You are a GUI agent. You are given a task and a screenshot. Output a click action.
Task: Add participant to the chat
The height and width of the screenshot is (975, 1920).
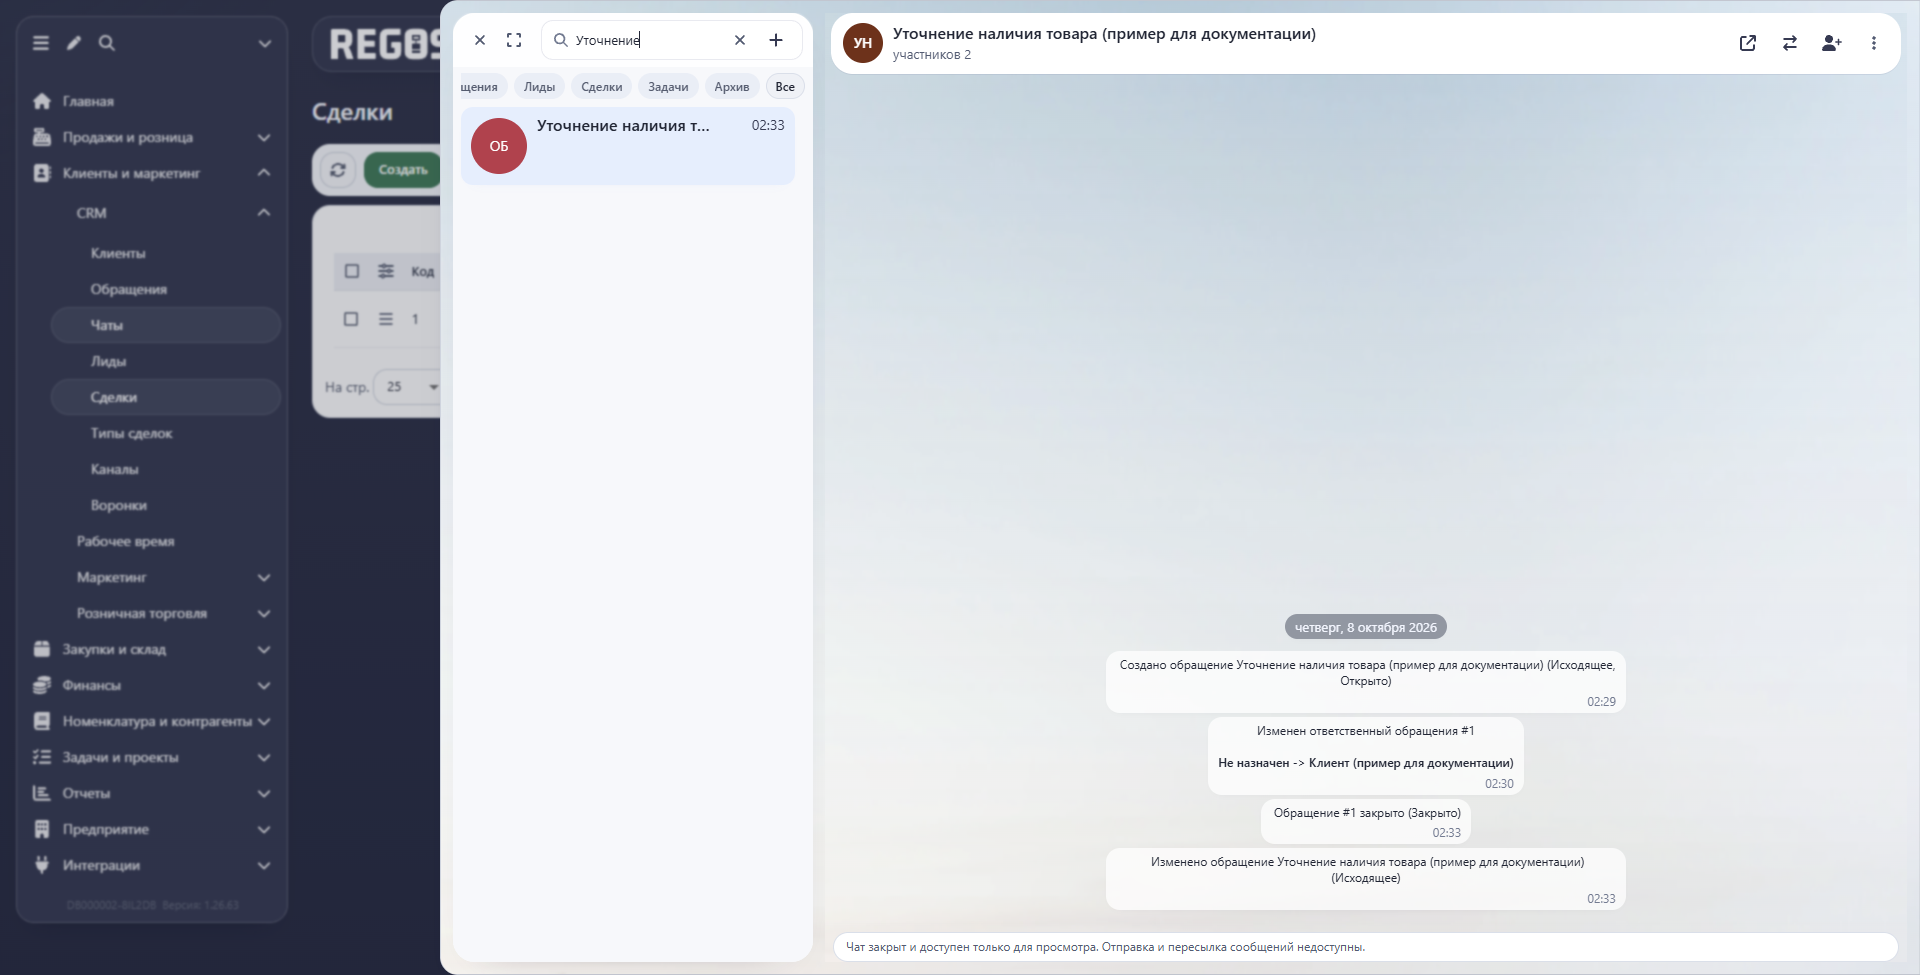(x=1832, y=43)
